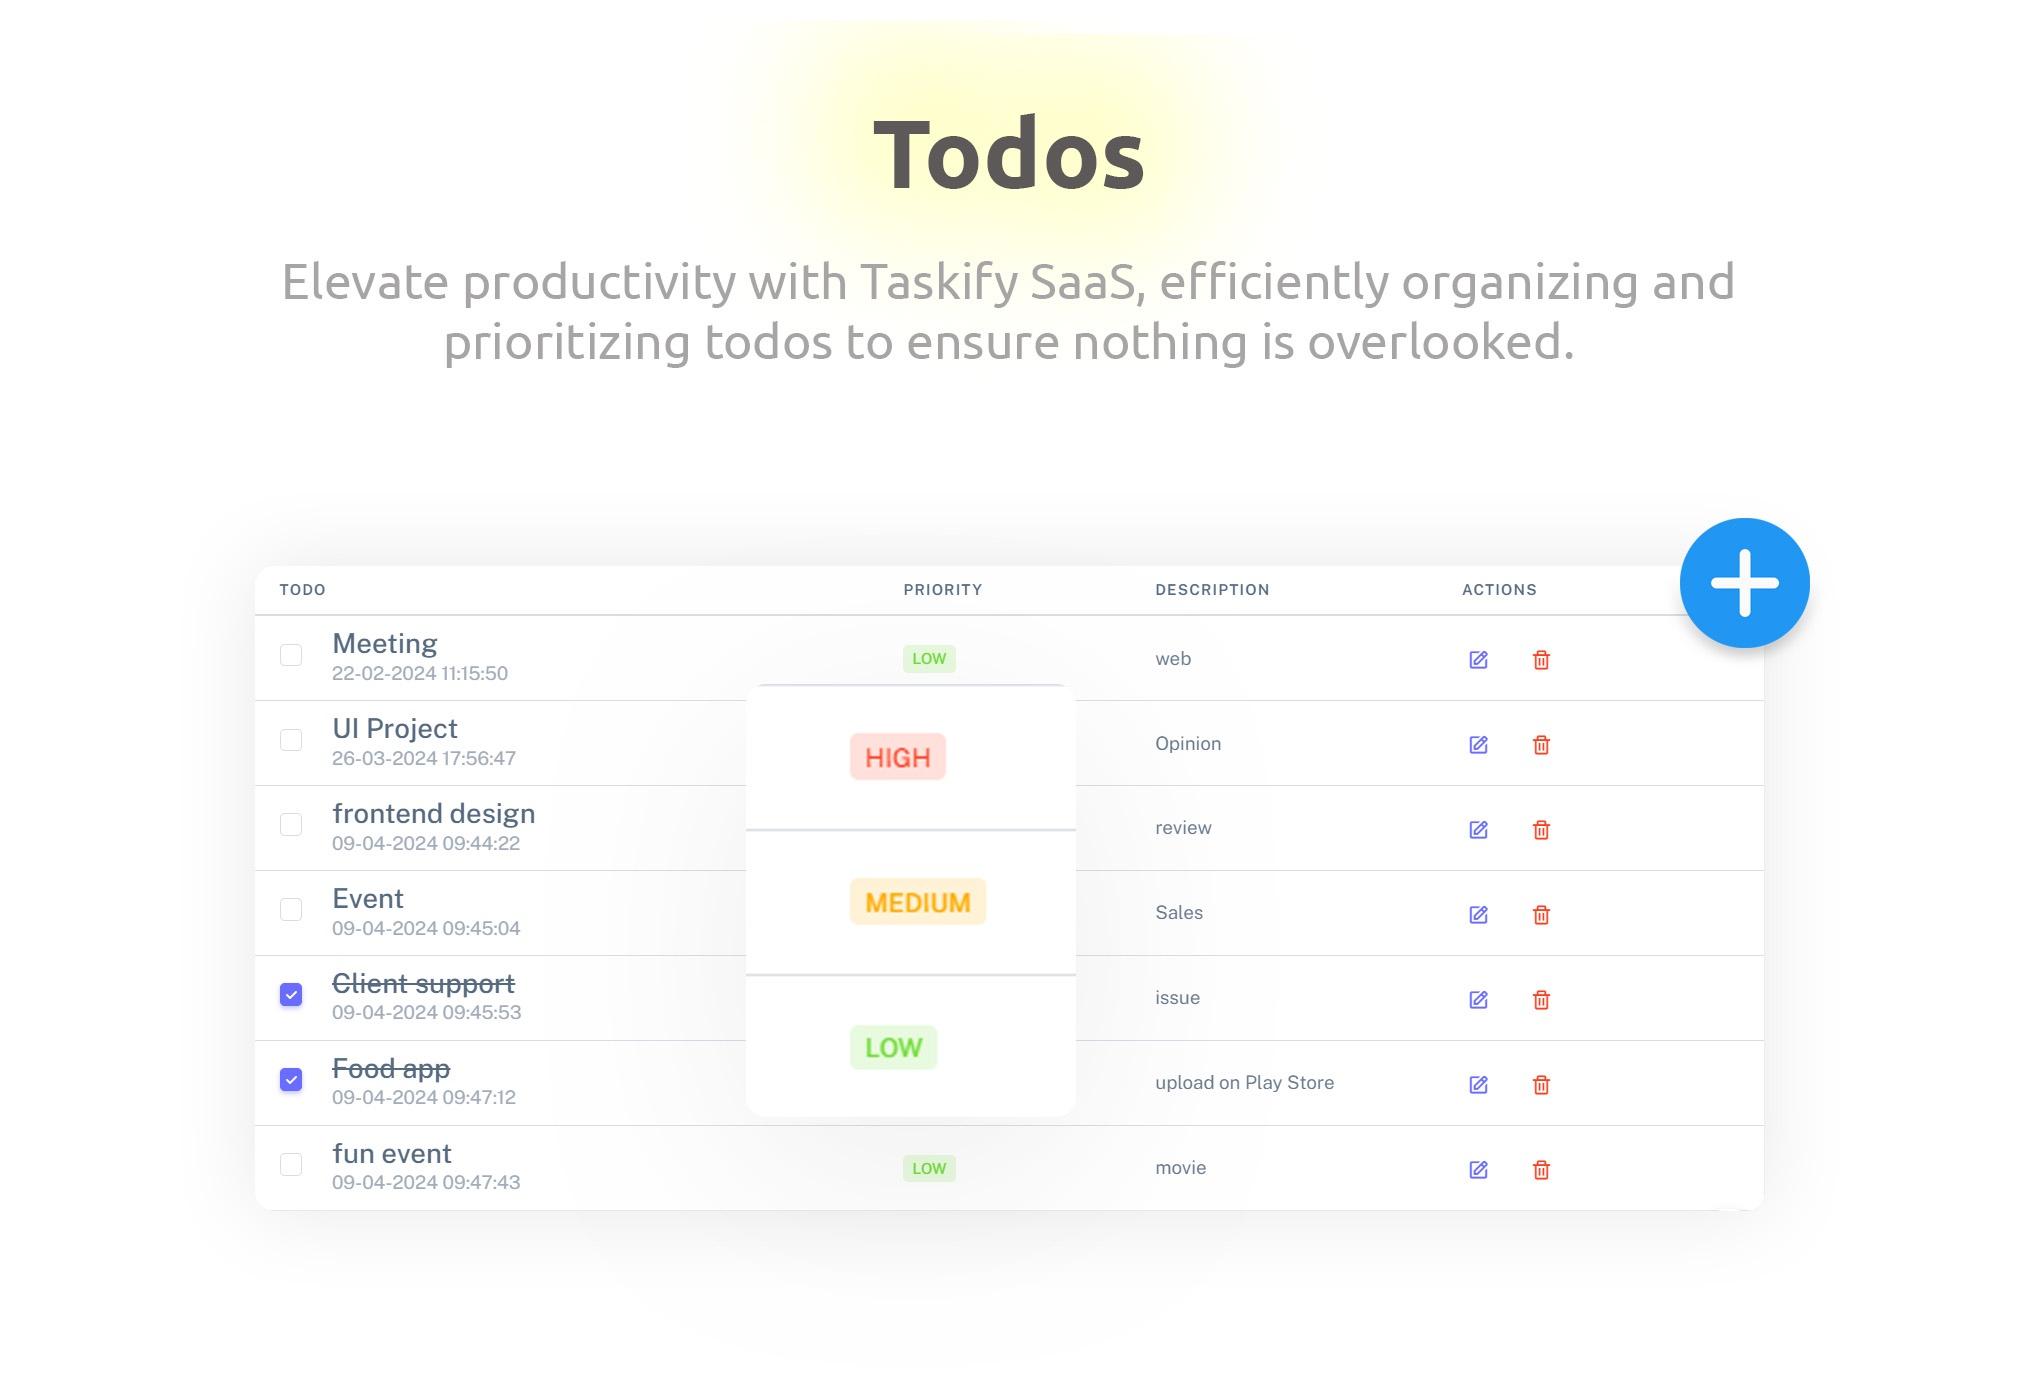Click the PRIORITY column header
Image resolution: width=2020 pixels, height=1400 pixels.
click(942, 589)
